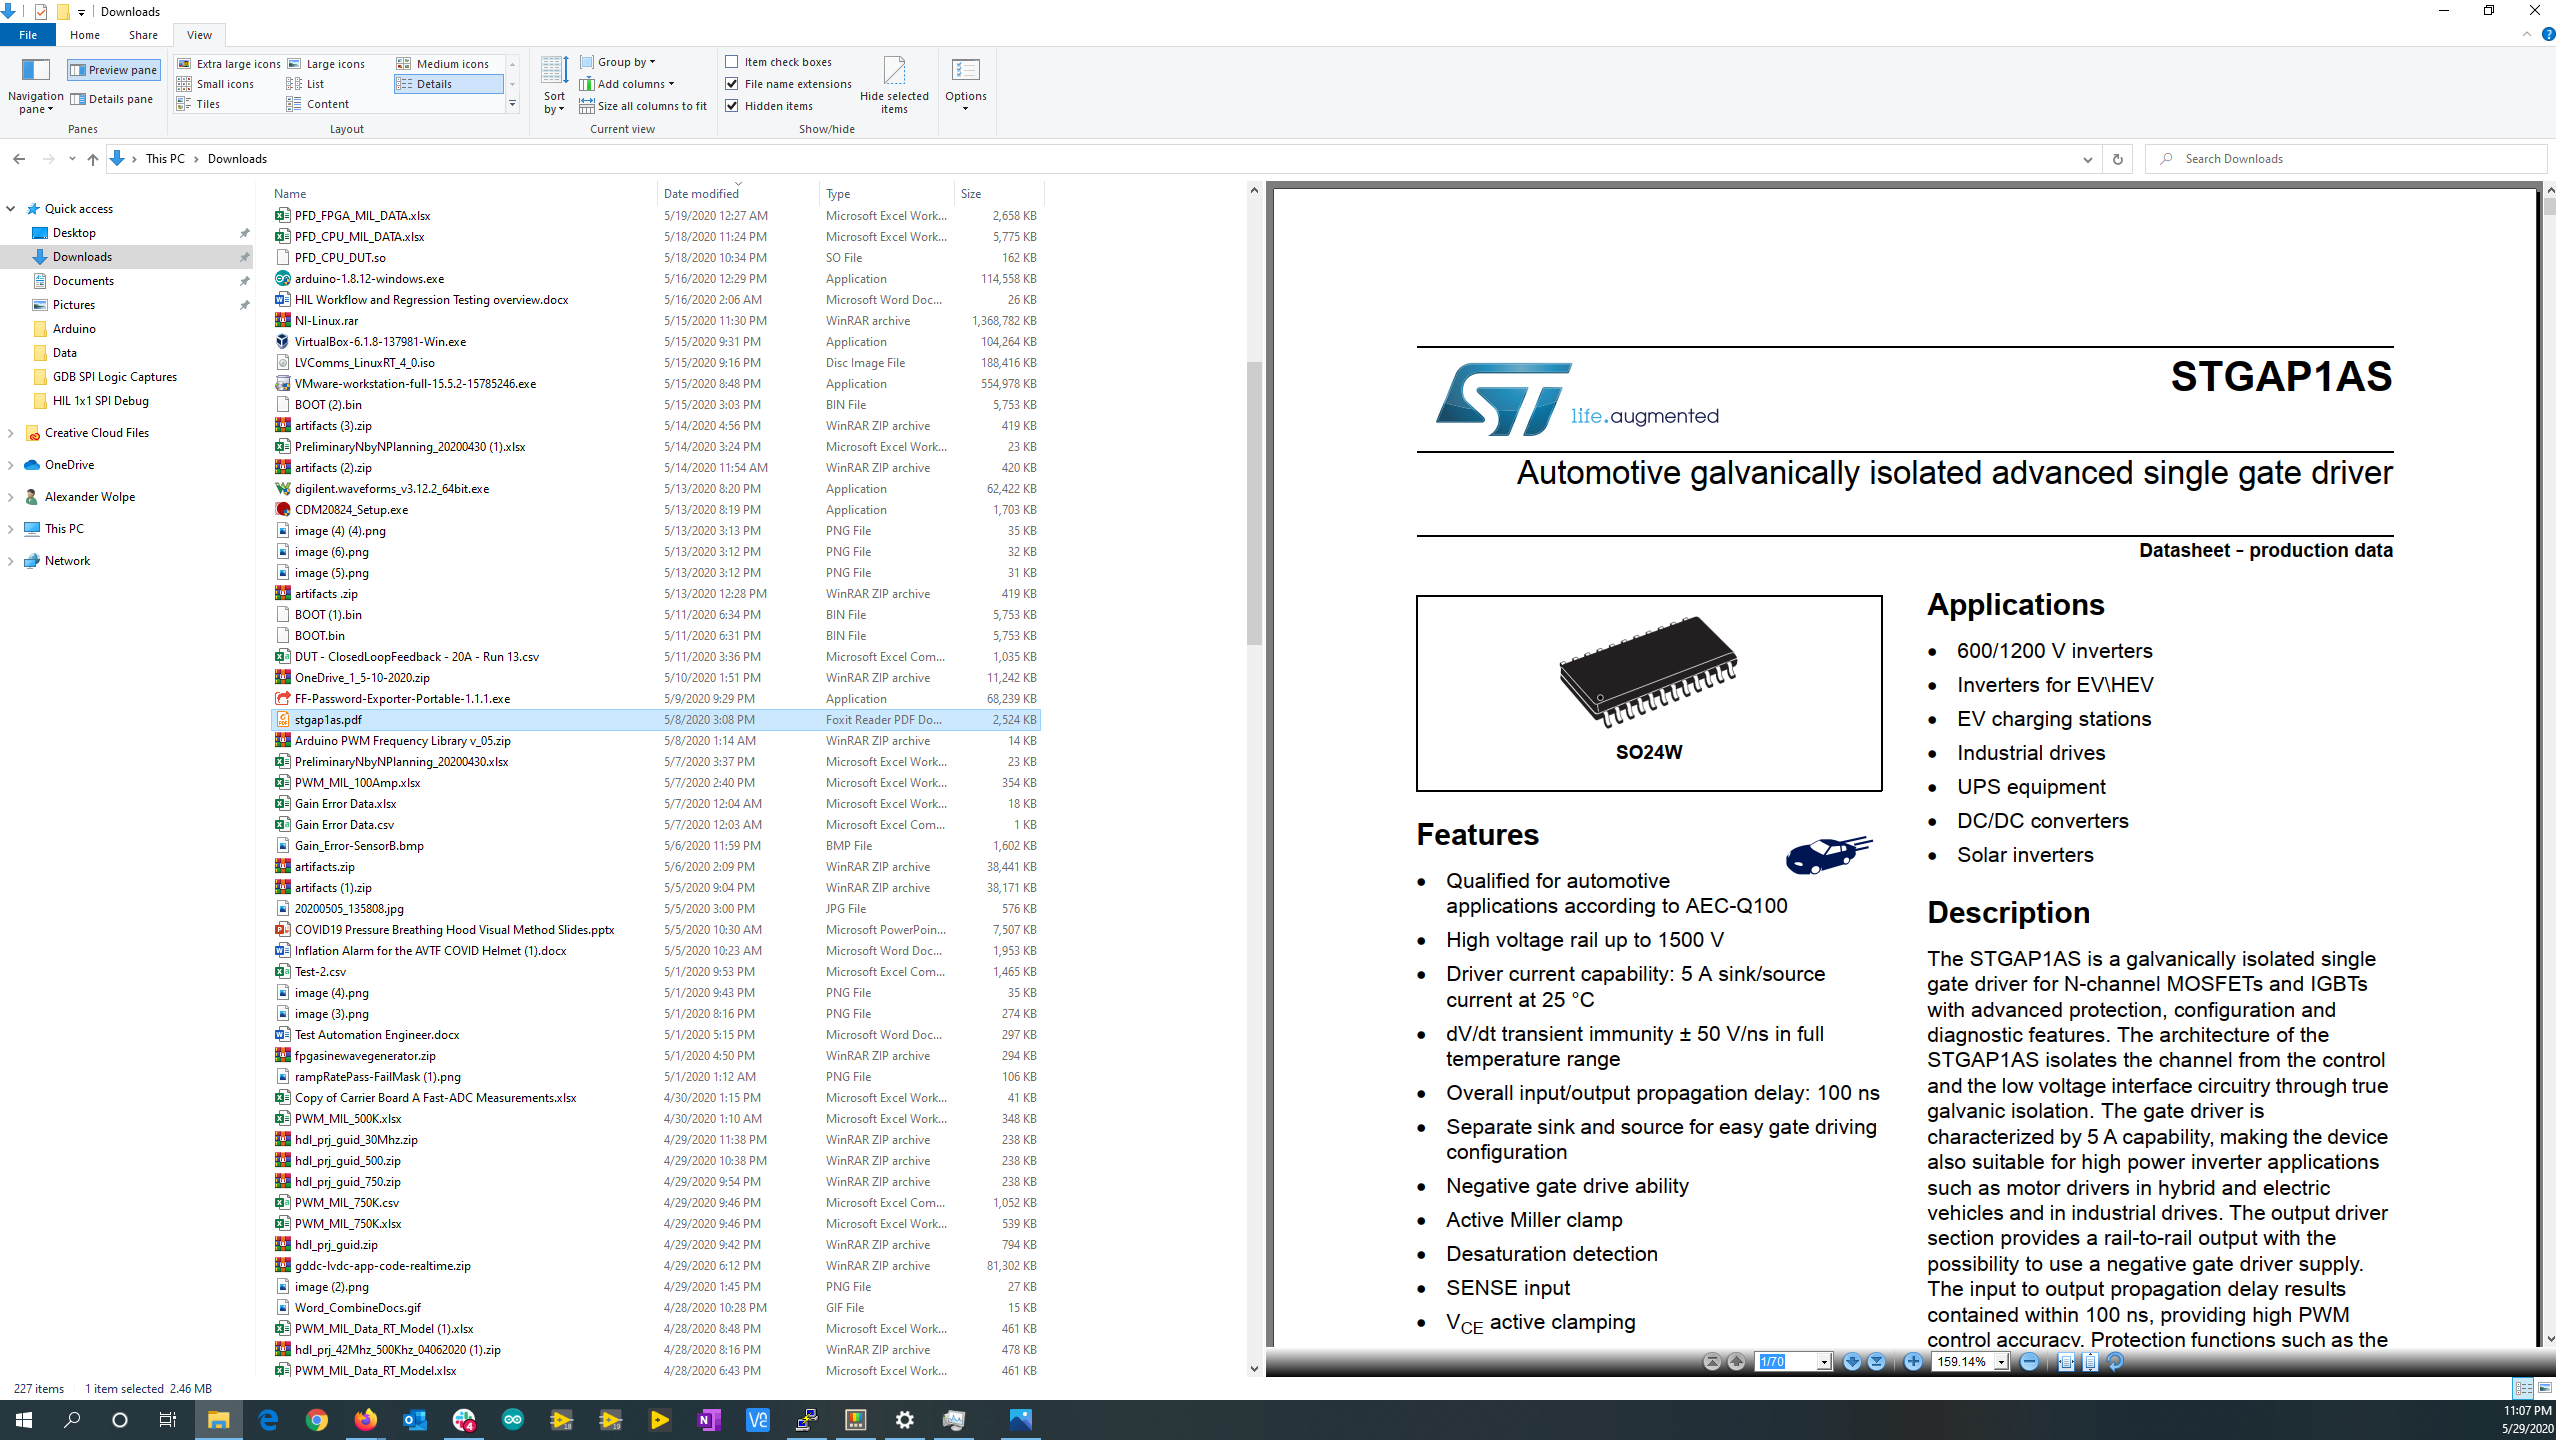Open the Share tab
This screenshot has width=2556, height=1440.
[142, 34]
